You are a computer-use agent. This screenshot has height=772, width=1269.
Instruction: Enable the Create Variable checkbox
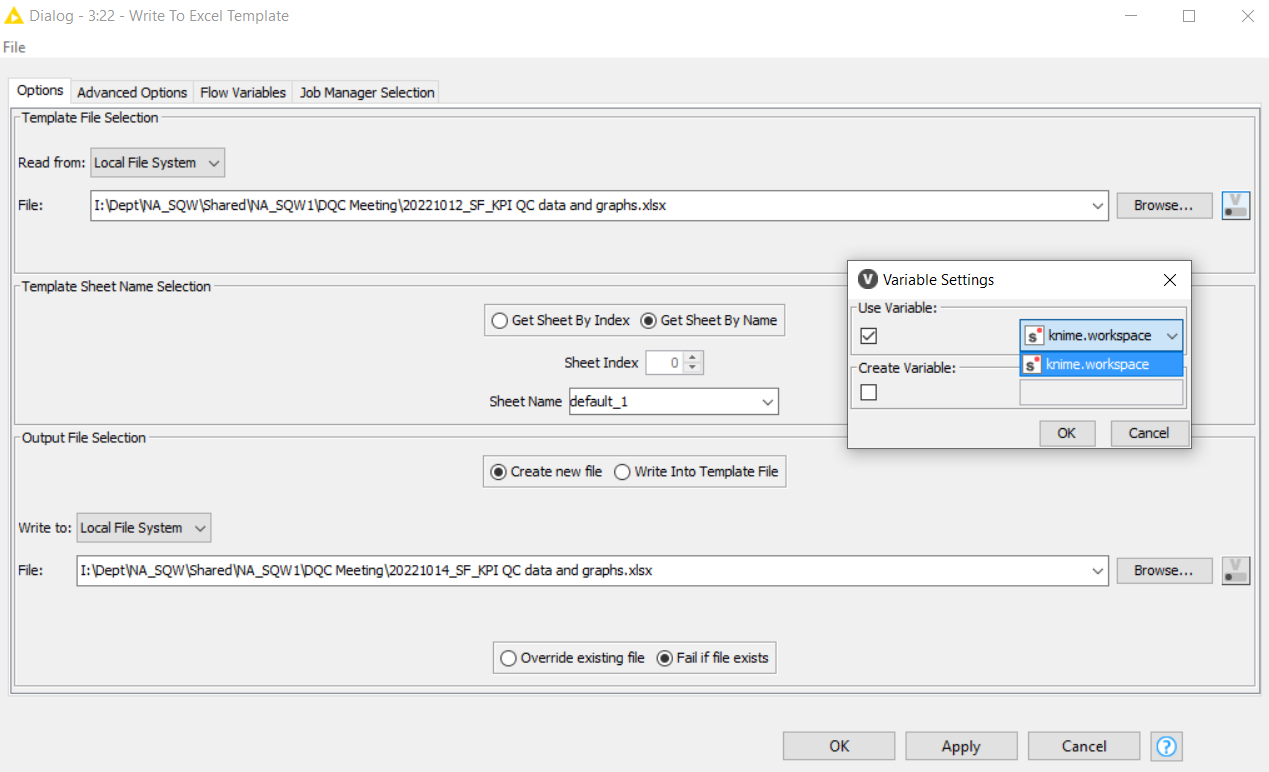pyautogui.click(x=869, y=392)
